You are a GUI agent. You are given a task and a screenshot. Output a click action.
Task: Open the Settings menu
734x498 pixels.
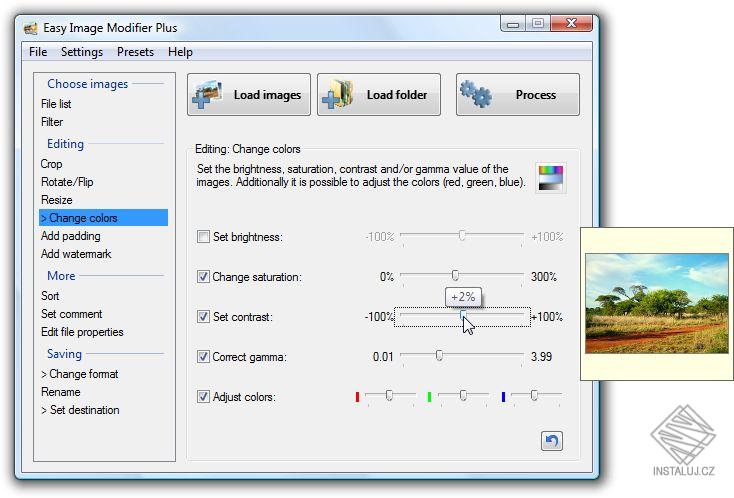pyautogui.click(x=82, y=52)
